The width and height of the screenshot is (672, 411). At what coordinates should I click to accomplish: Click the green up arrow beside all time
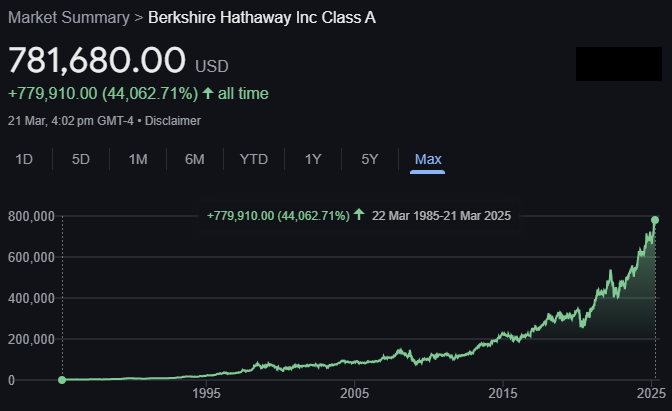[x=208, y=93]
